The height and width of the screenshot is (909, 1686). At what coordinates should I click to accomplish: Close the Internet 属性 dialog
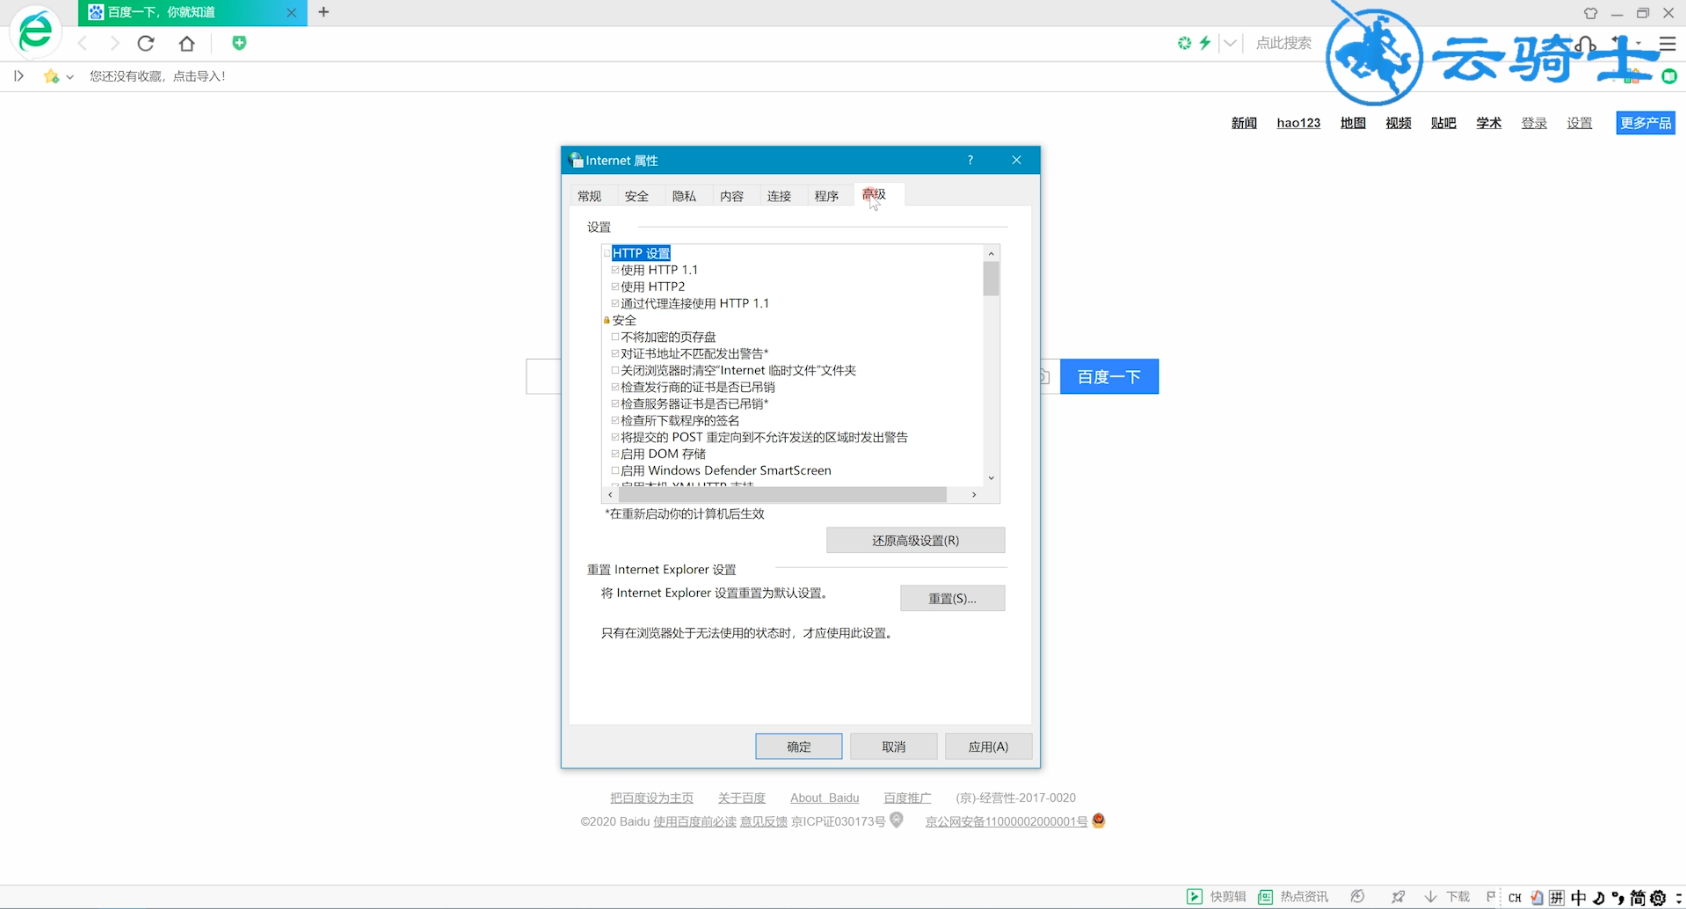point(1016,160)
